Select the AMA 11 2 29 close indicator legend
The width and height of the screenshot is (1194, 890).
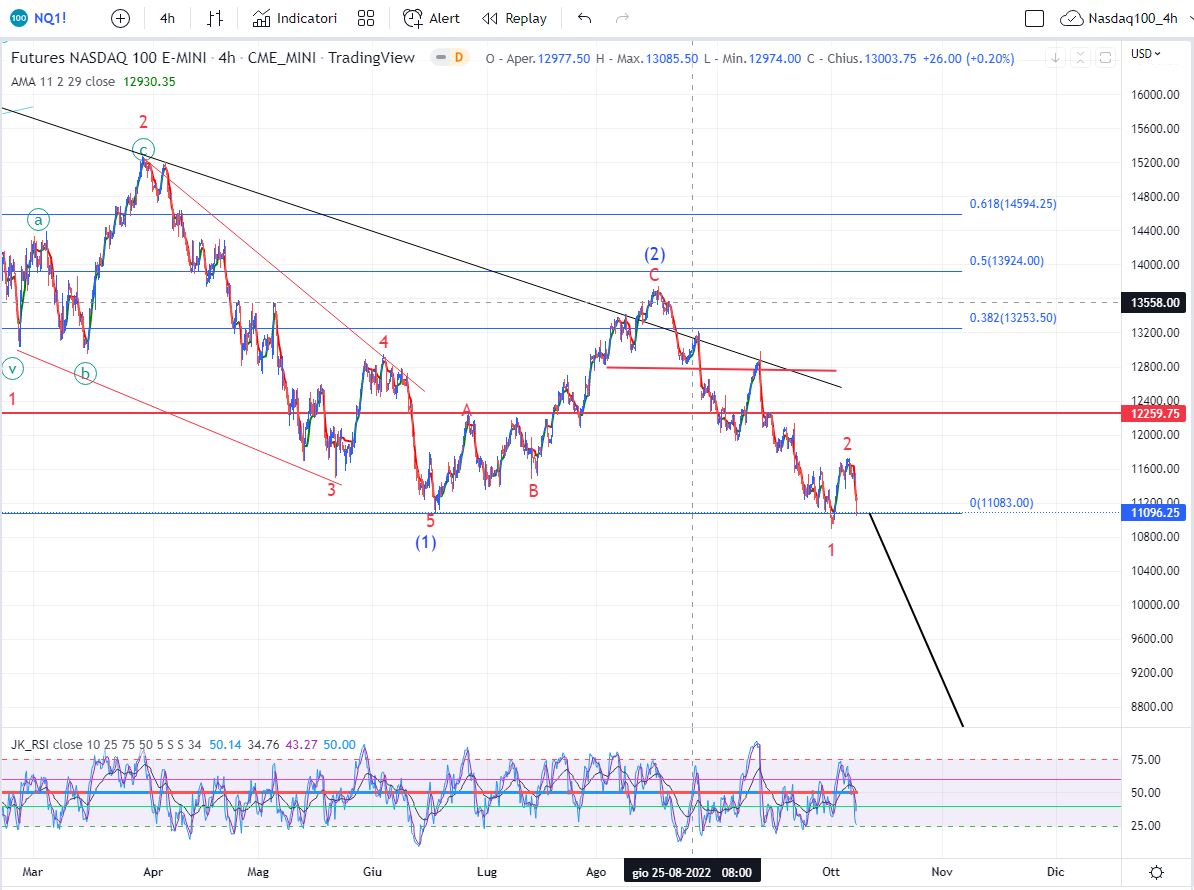point(63,81)
